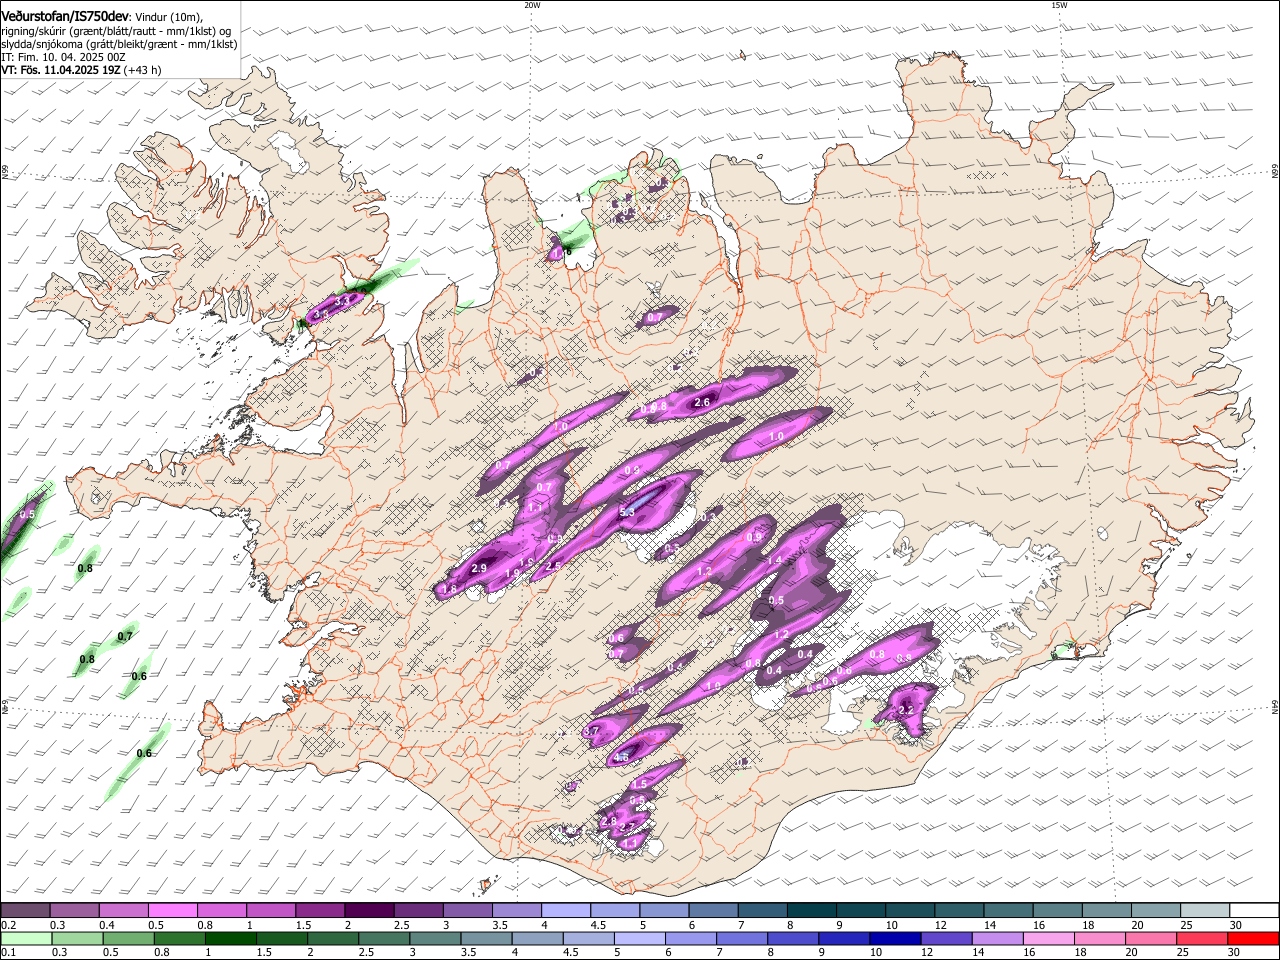1280x960 pixels.
Task: Pick the light violet rain swatch between 14 and 16
Action: pos(996,938)
